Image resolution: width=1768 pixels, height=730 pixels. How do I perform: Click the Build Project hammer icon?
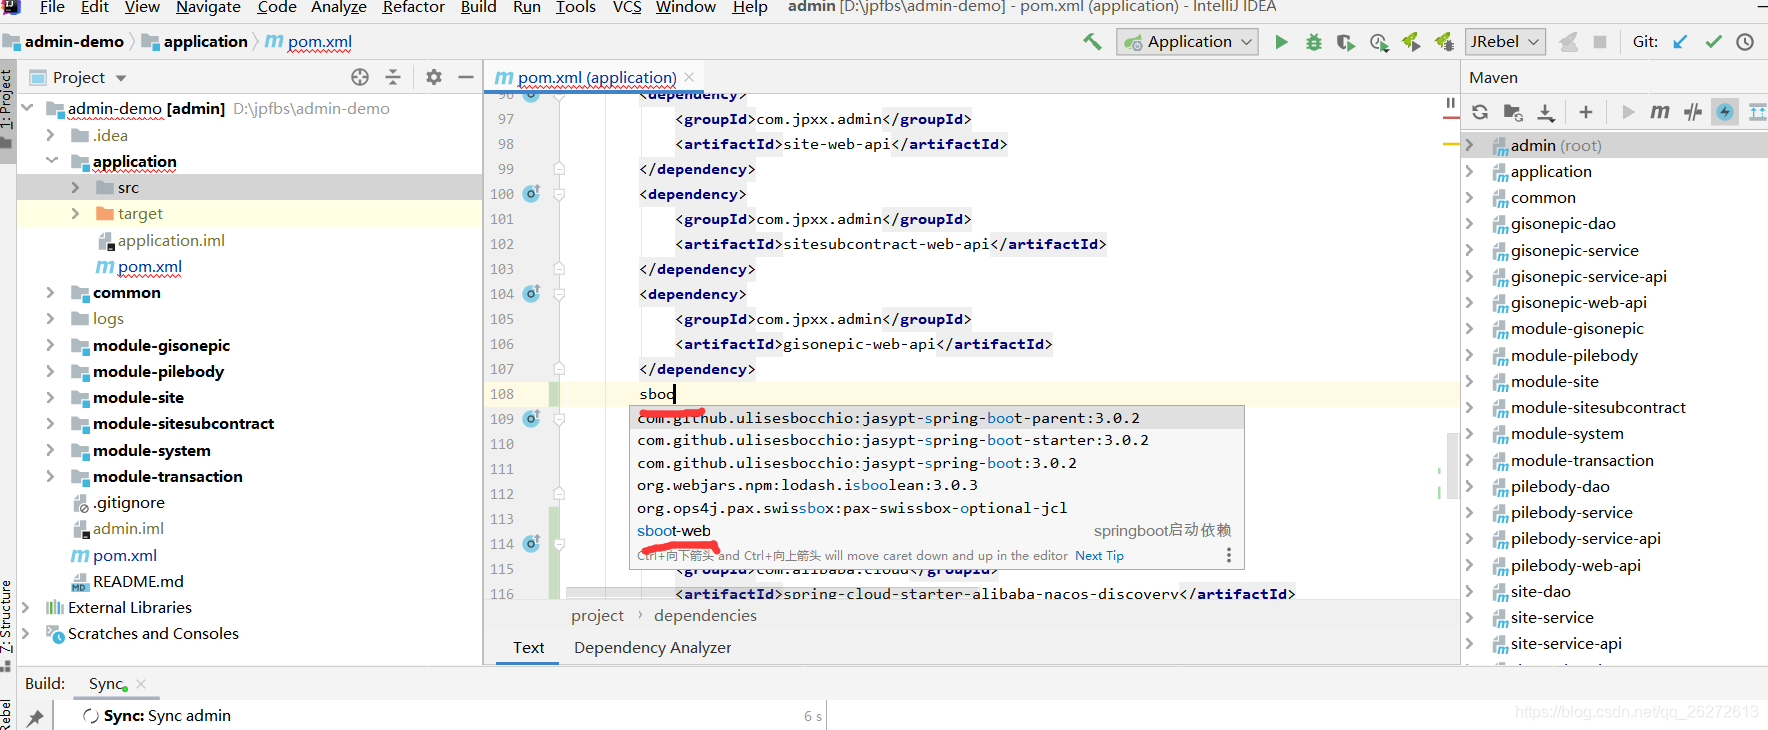(x=1092, y=41)
